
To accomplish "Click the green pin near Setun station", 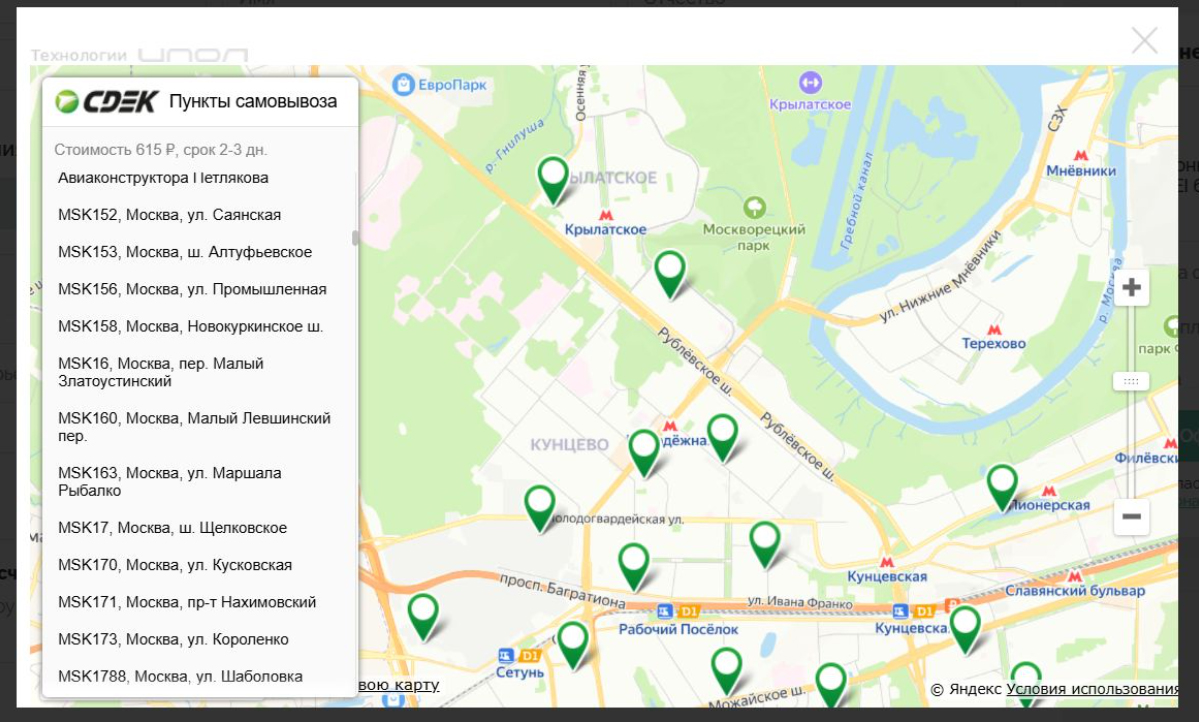I will coord(573,641).
